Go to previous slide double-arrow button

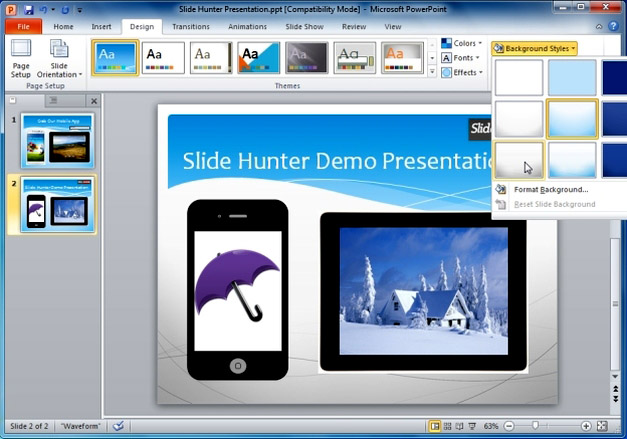[615, 388]
